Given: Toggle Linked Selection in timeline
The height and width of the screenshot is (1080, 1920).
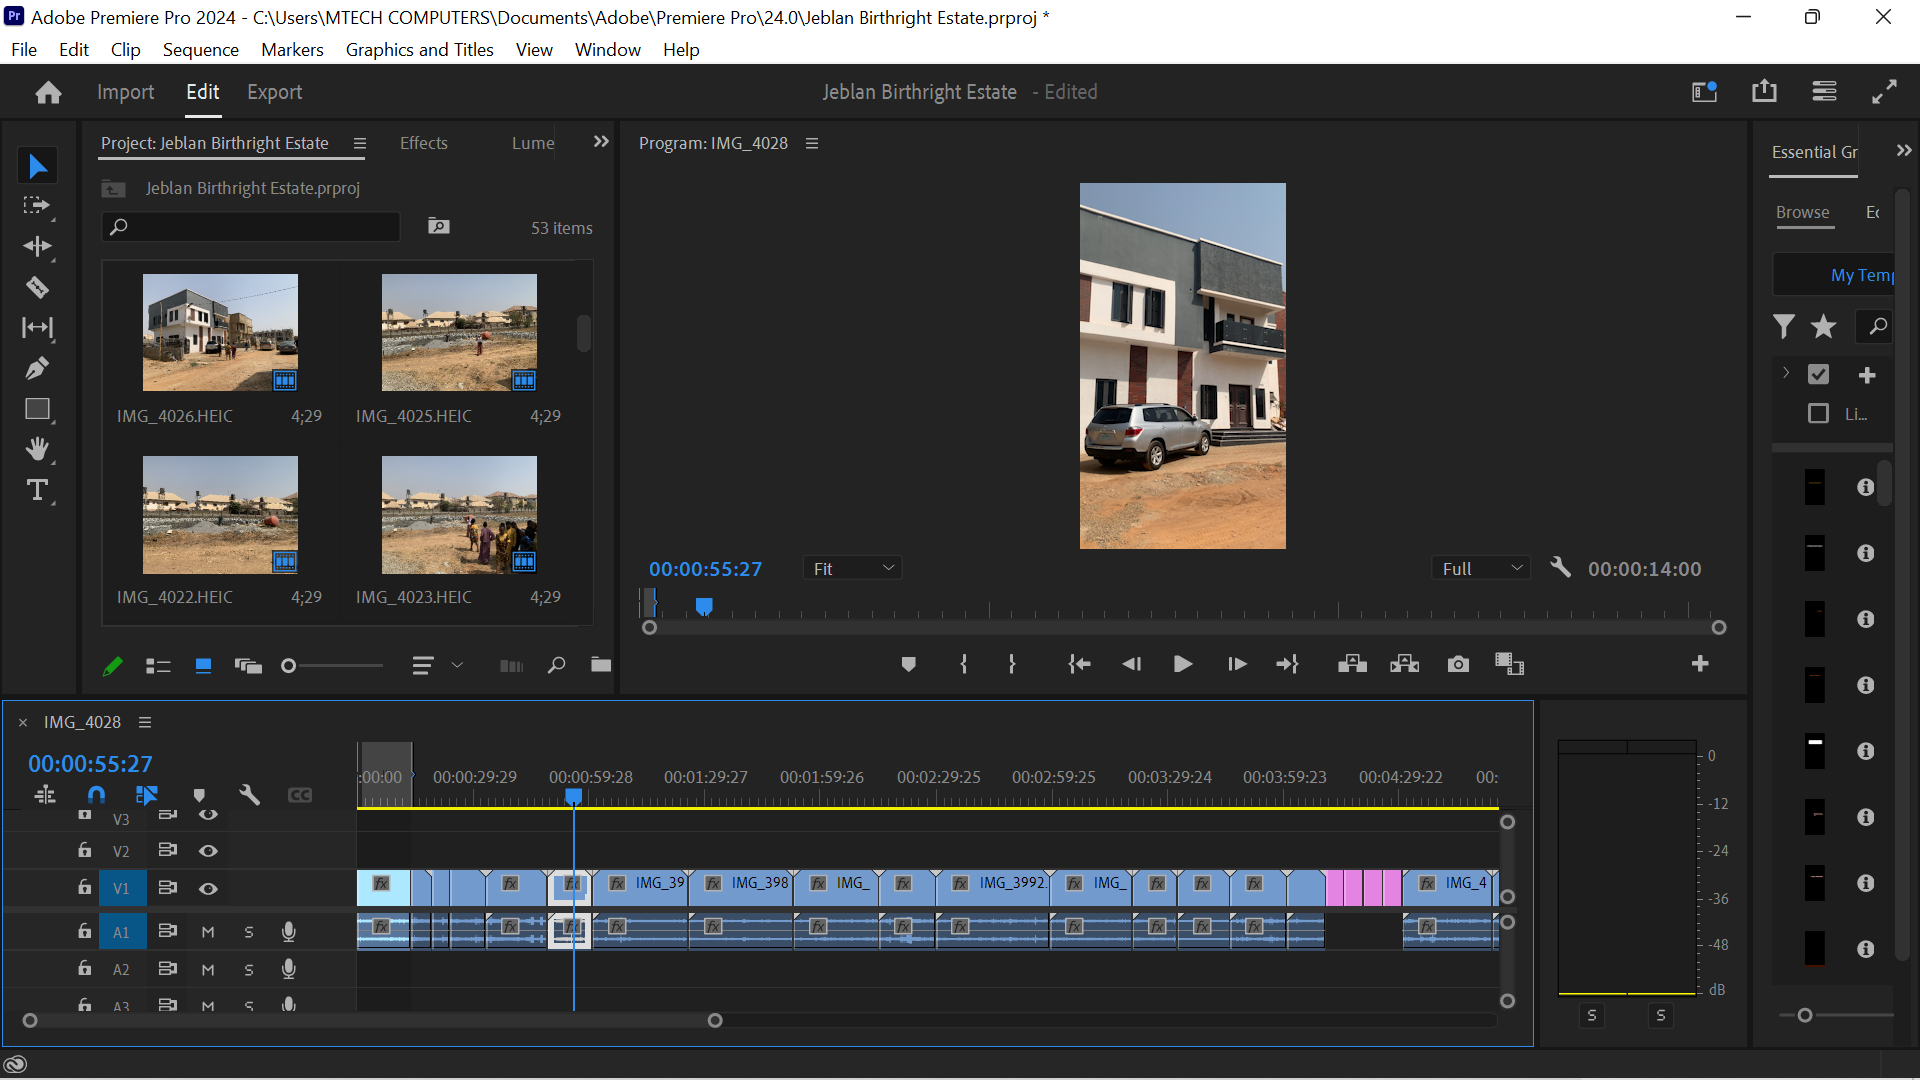Looking at the screenshot, I should coord(146,795).
